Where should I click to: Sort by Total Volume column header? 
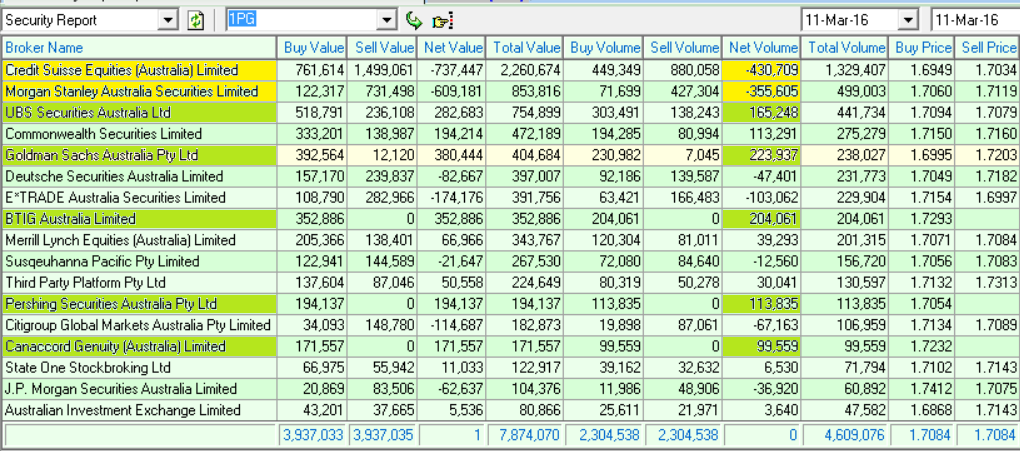pos(847,48)
